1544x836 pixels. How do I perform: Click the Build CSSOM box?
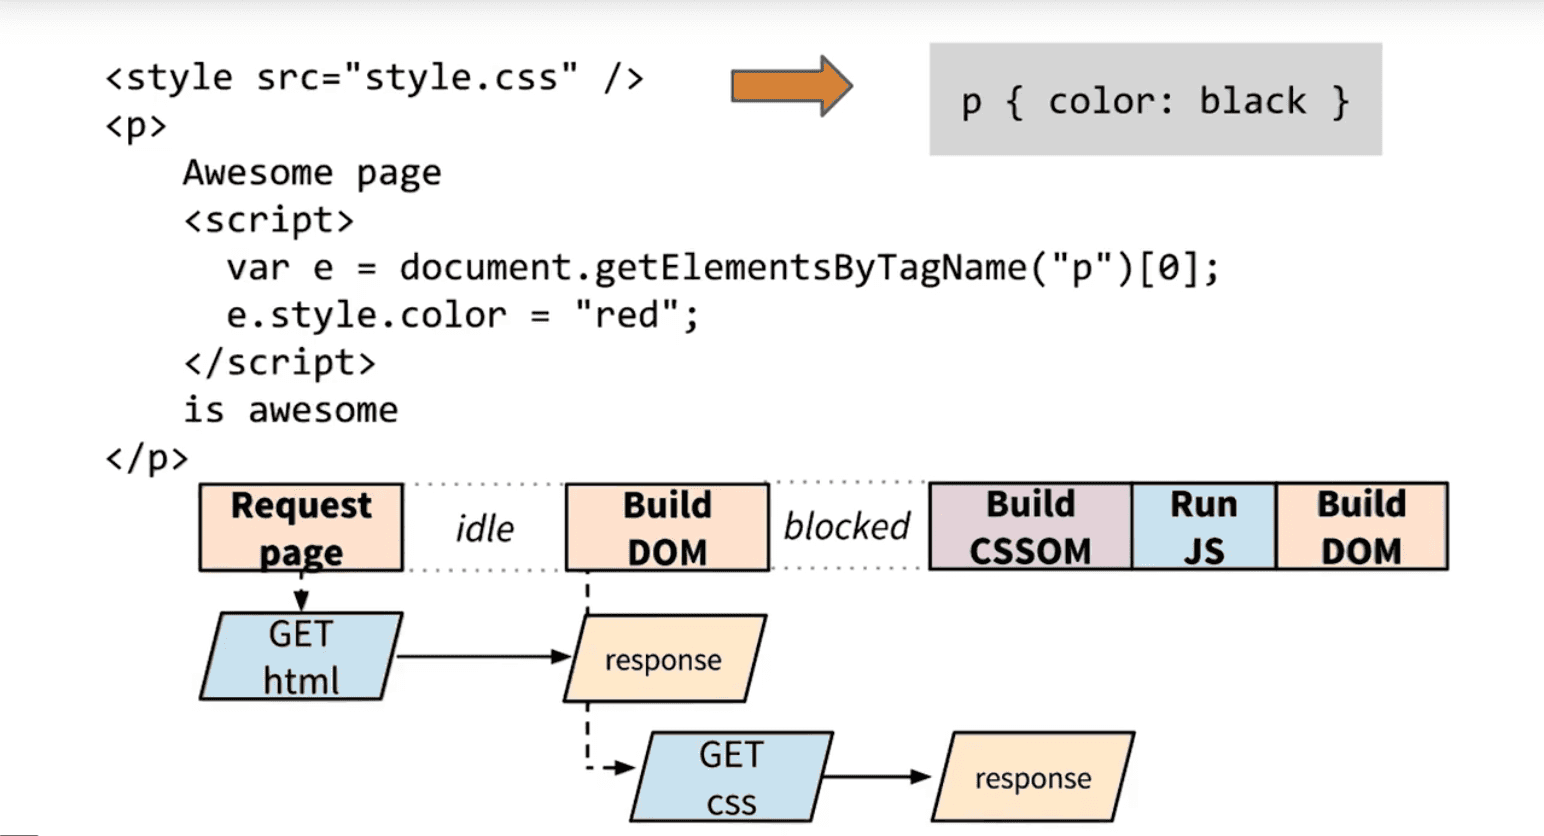pyautogui.click(x=1030, y=526)
